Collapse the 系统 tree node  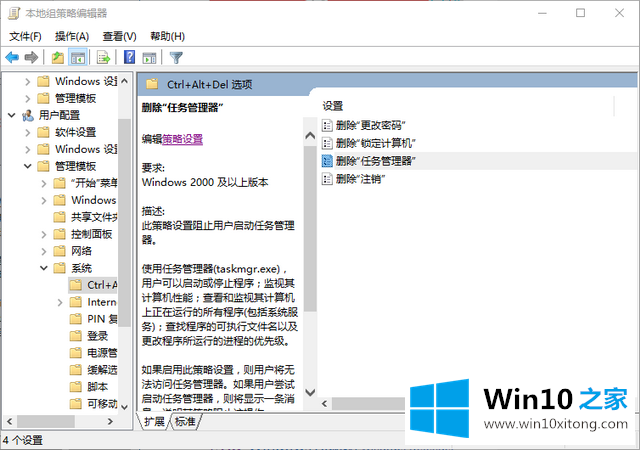[x=44, y=268]
